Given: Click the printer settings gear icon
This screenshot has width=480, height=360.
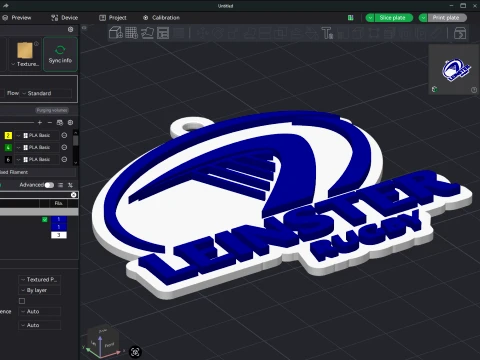Looking at the screenshot, I should coord(70,29).
